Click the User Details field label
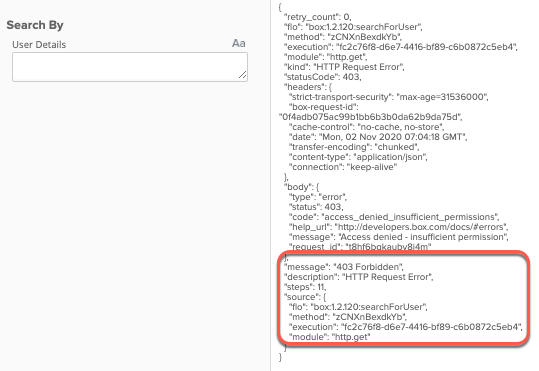Screen dimensions: 539x371 pos(39,45)
